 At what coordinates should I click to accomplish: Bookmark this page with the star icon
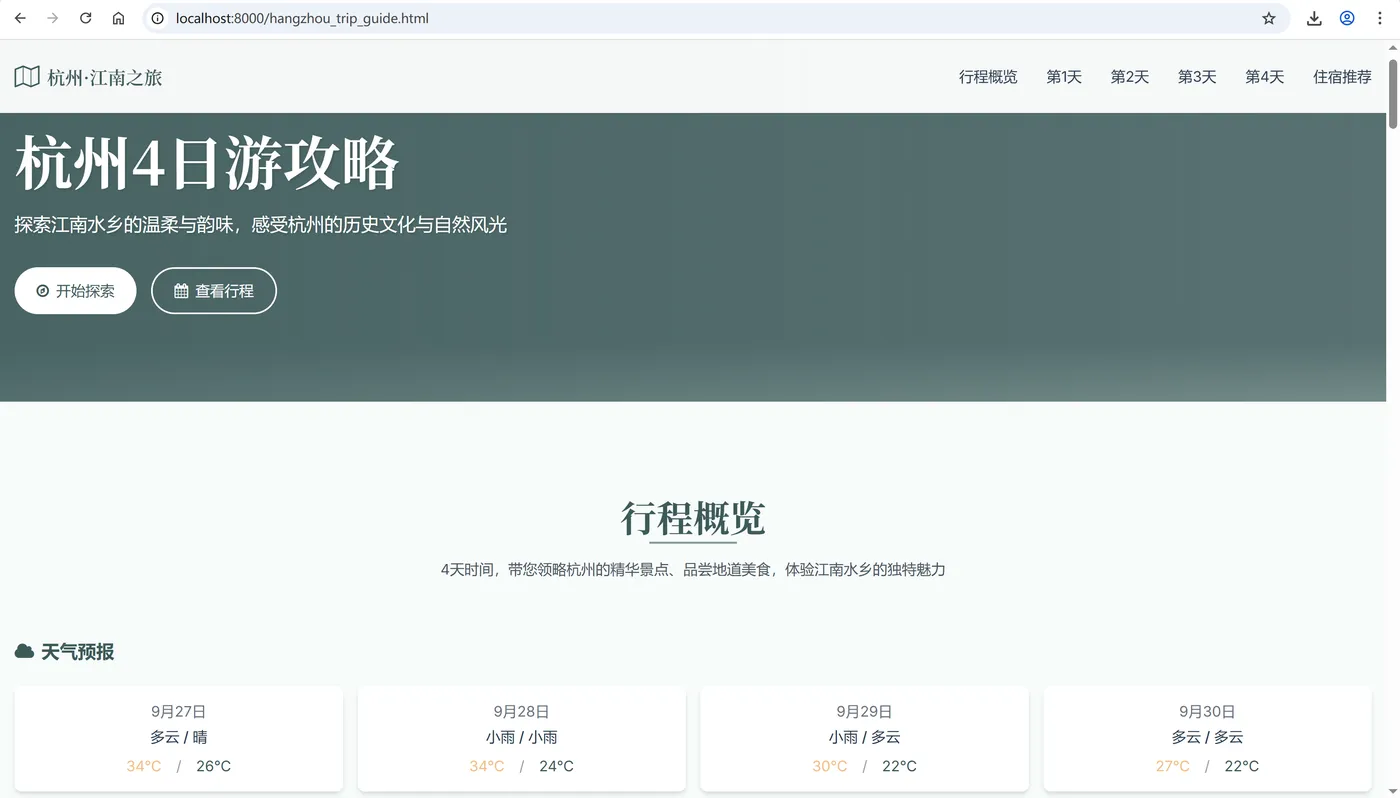pyautogui.click(x=1268, y=17)
